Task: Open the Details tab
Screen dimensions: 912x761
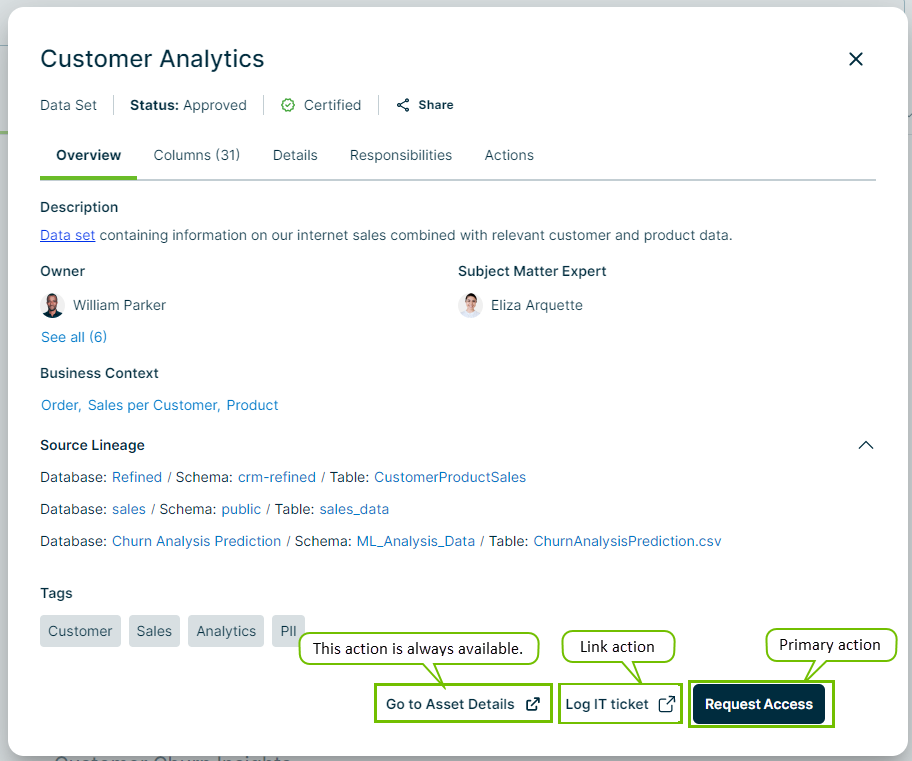Action: [x=295, y=155]
